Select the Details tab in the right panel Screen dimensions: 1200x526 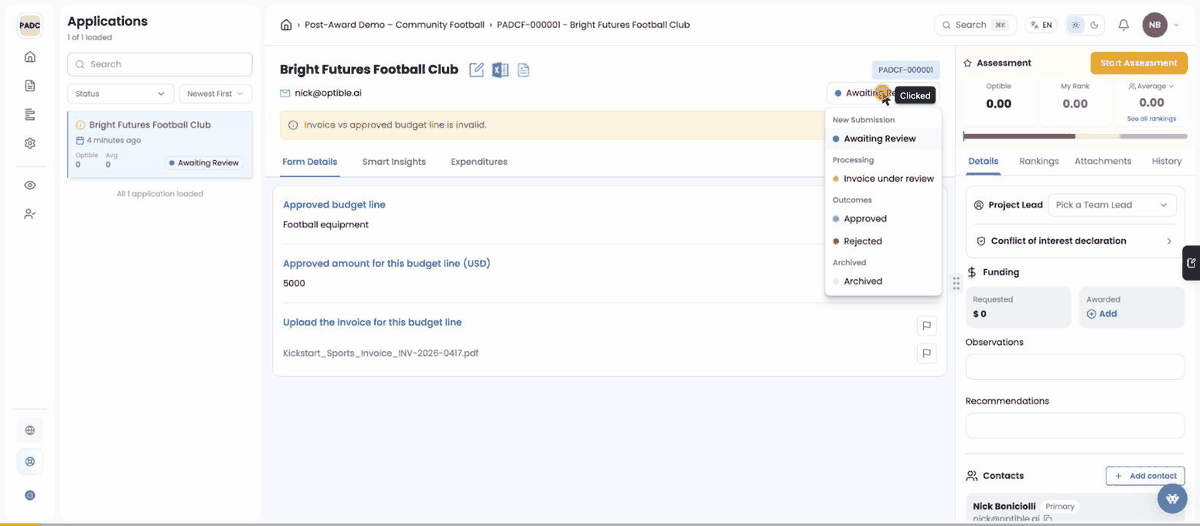[983, 161]
